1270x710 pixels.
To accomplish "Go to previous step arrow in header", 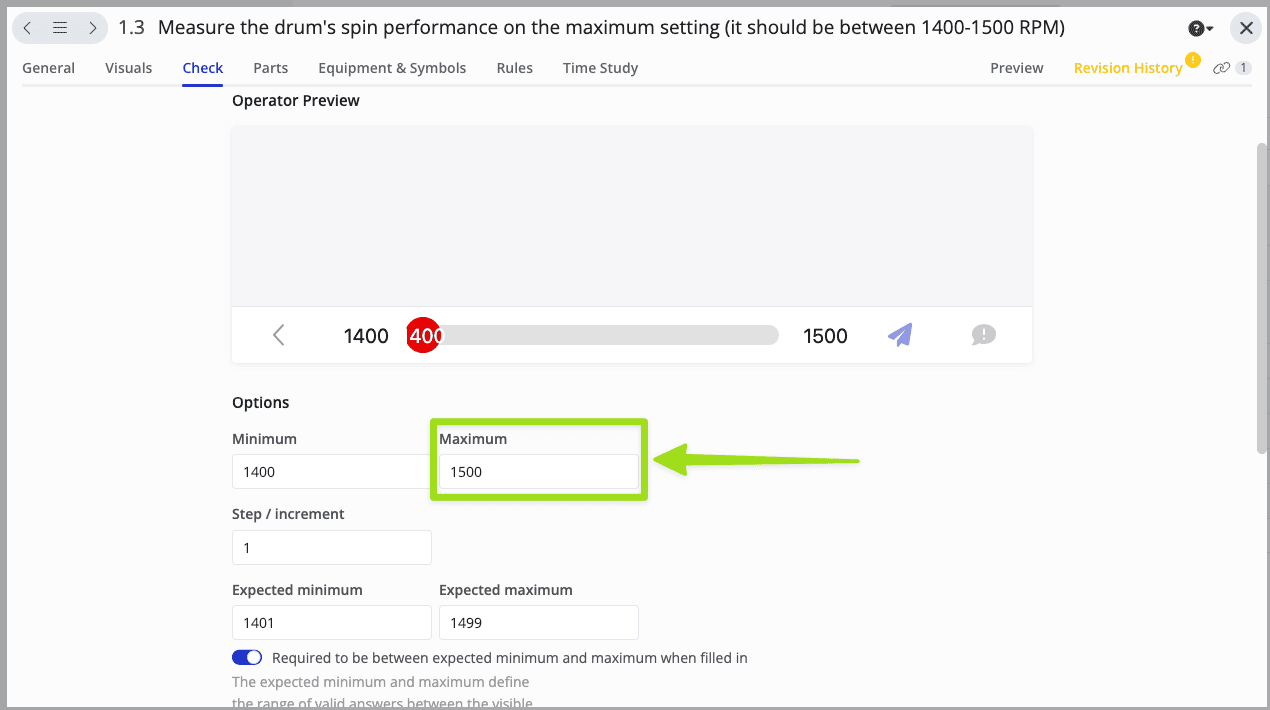I will (28, 28).
